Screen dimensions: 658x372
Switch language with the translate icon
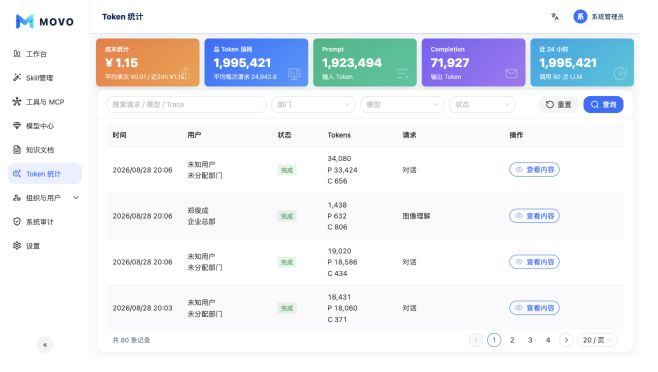(x=555, y=16)
